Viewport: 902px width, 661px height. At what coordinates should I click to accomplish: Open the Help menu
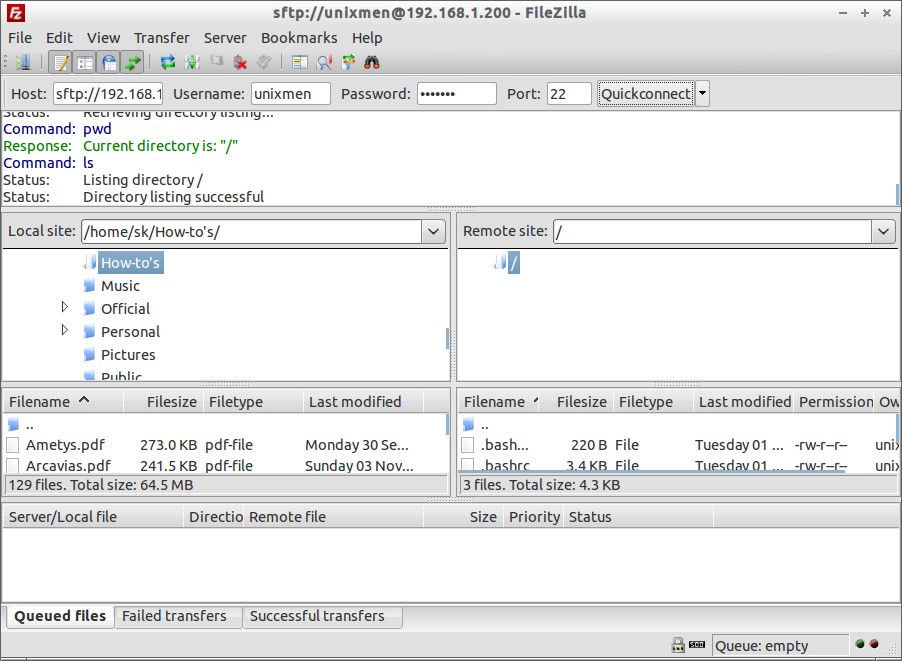click(x=367, y=38)
